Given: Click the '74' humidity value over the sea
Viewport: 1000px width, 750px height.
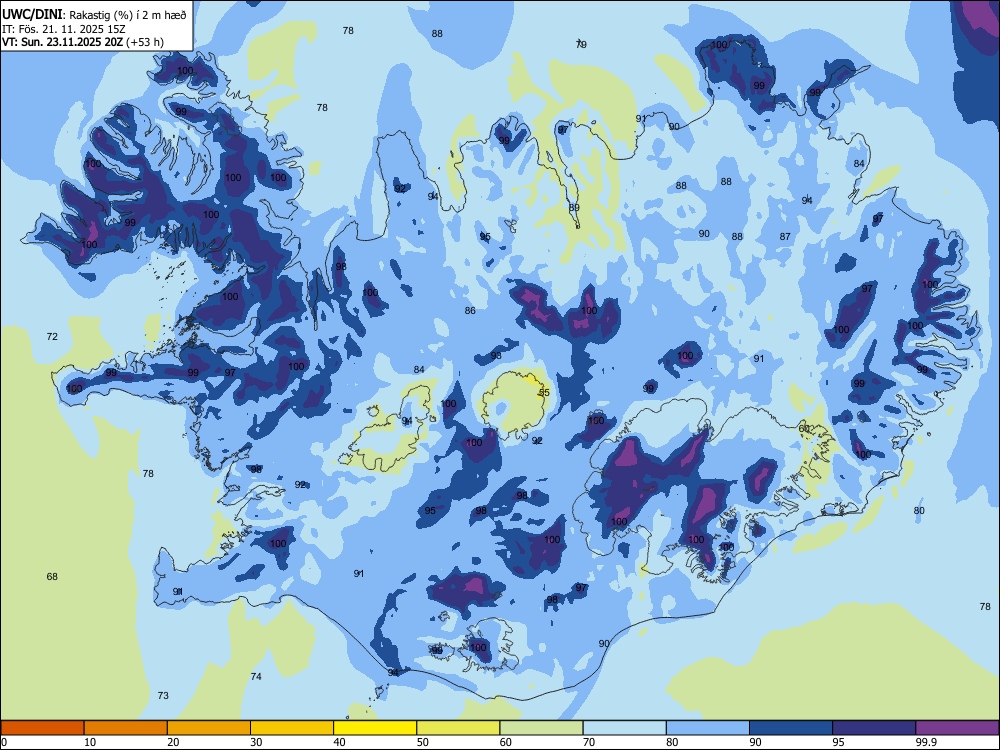Looking at the screenshot, I should click(x=256, y=676).
